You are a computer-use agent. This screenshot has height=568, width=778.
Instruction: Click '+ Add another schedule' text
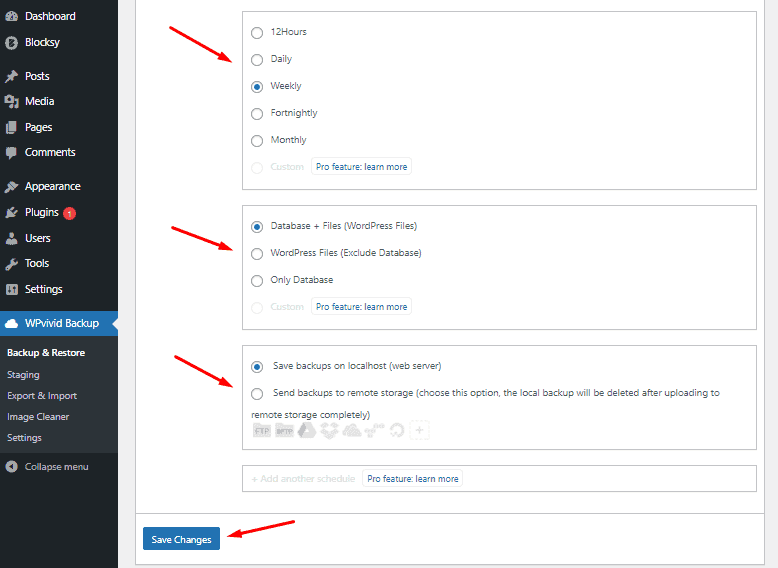coord(303,479)
